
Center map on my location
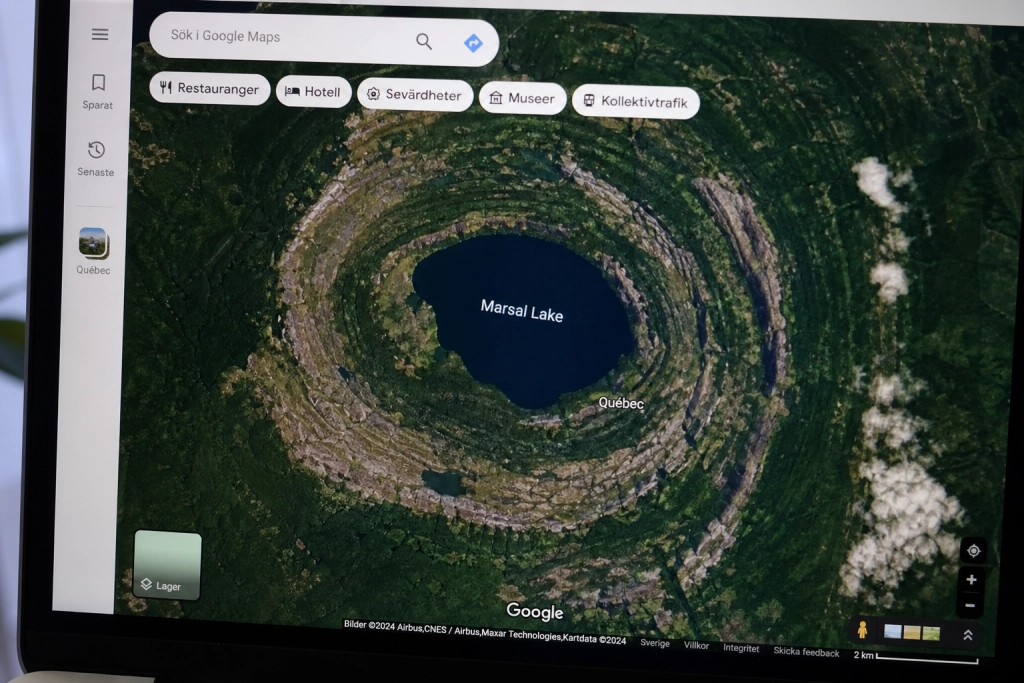coord(973,550)
